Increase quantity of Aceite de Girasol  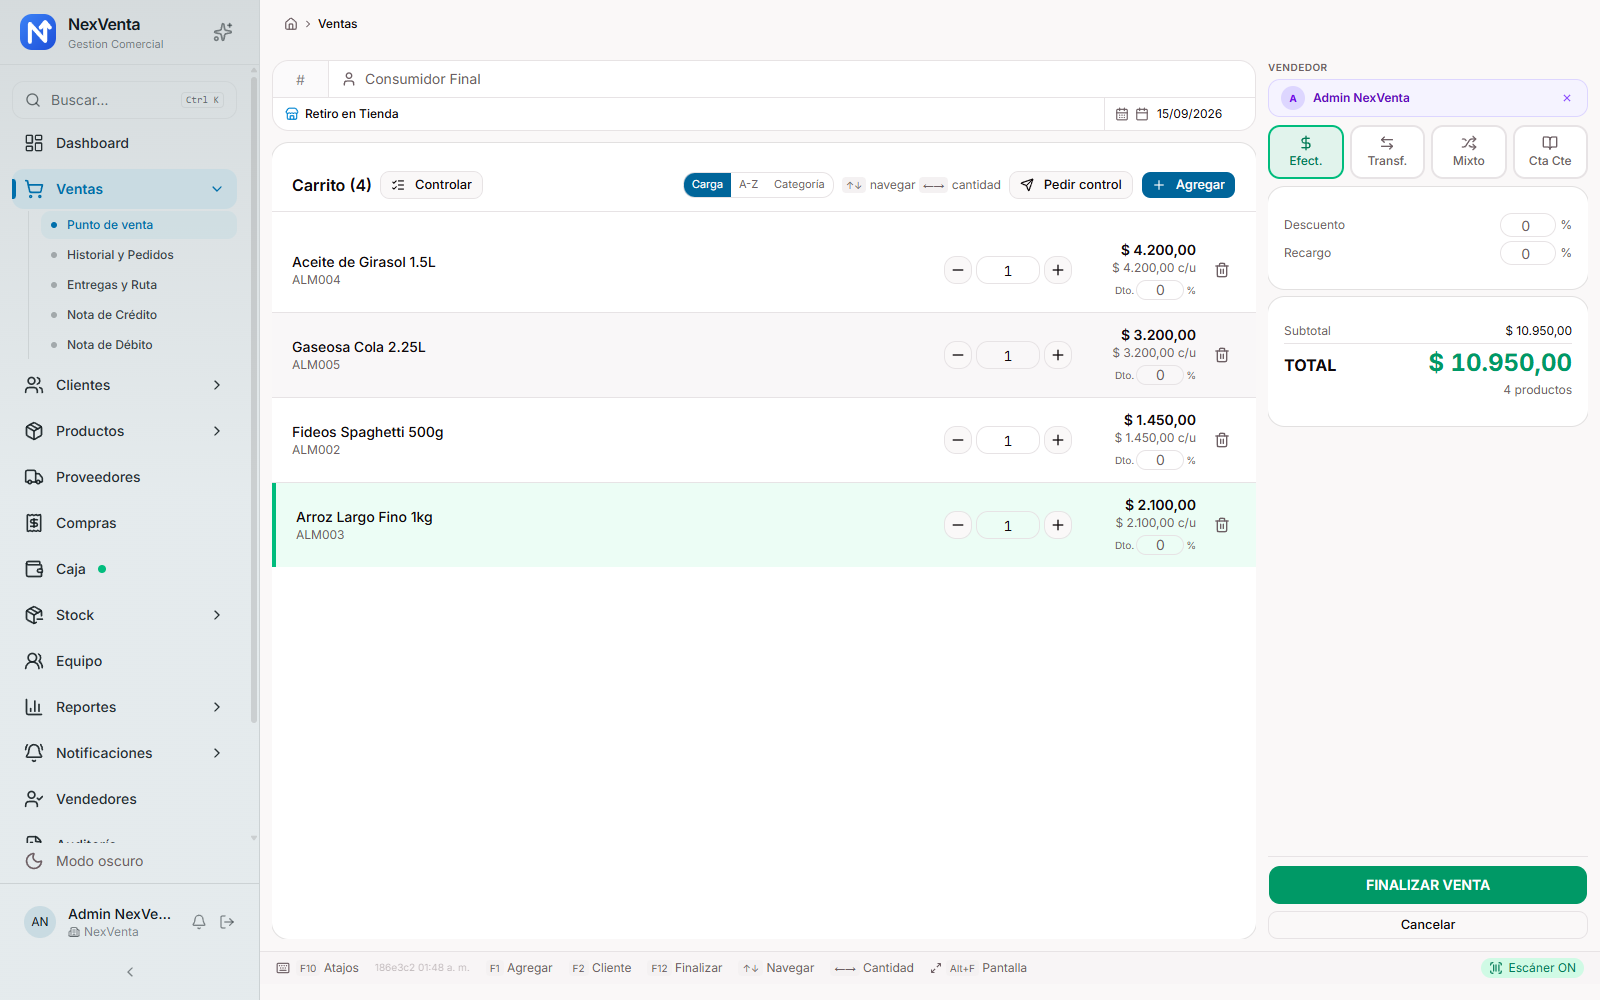(x=1058, y=270)
